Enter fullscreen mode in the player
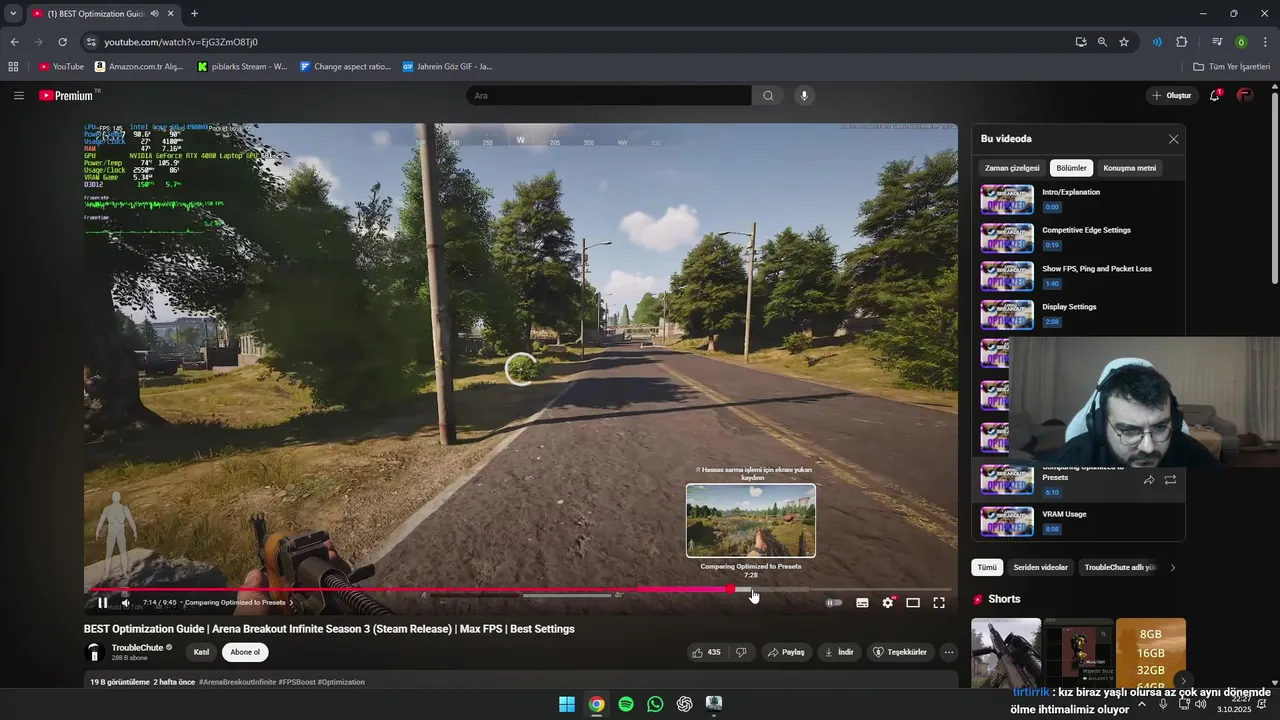 tap(939, 603)
